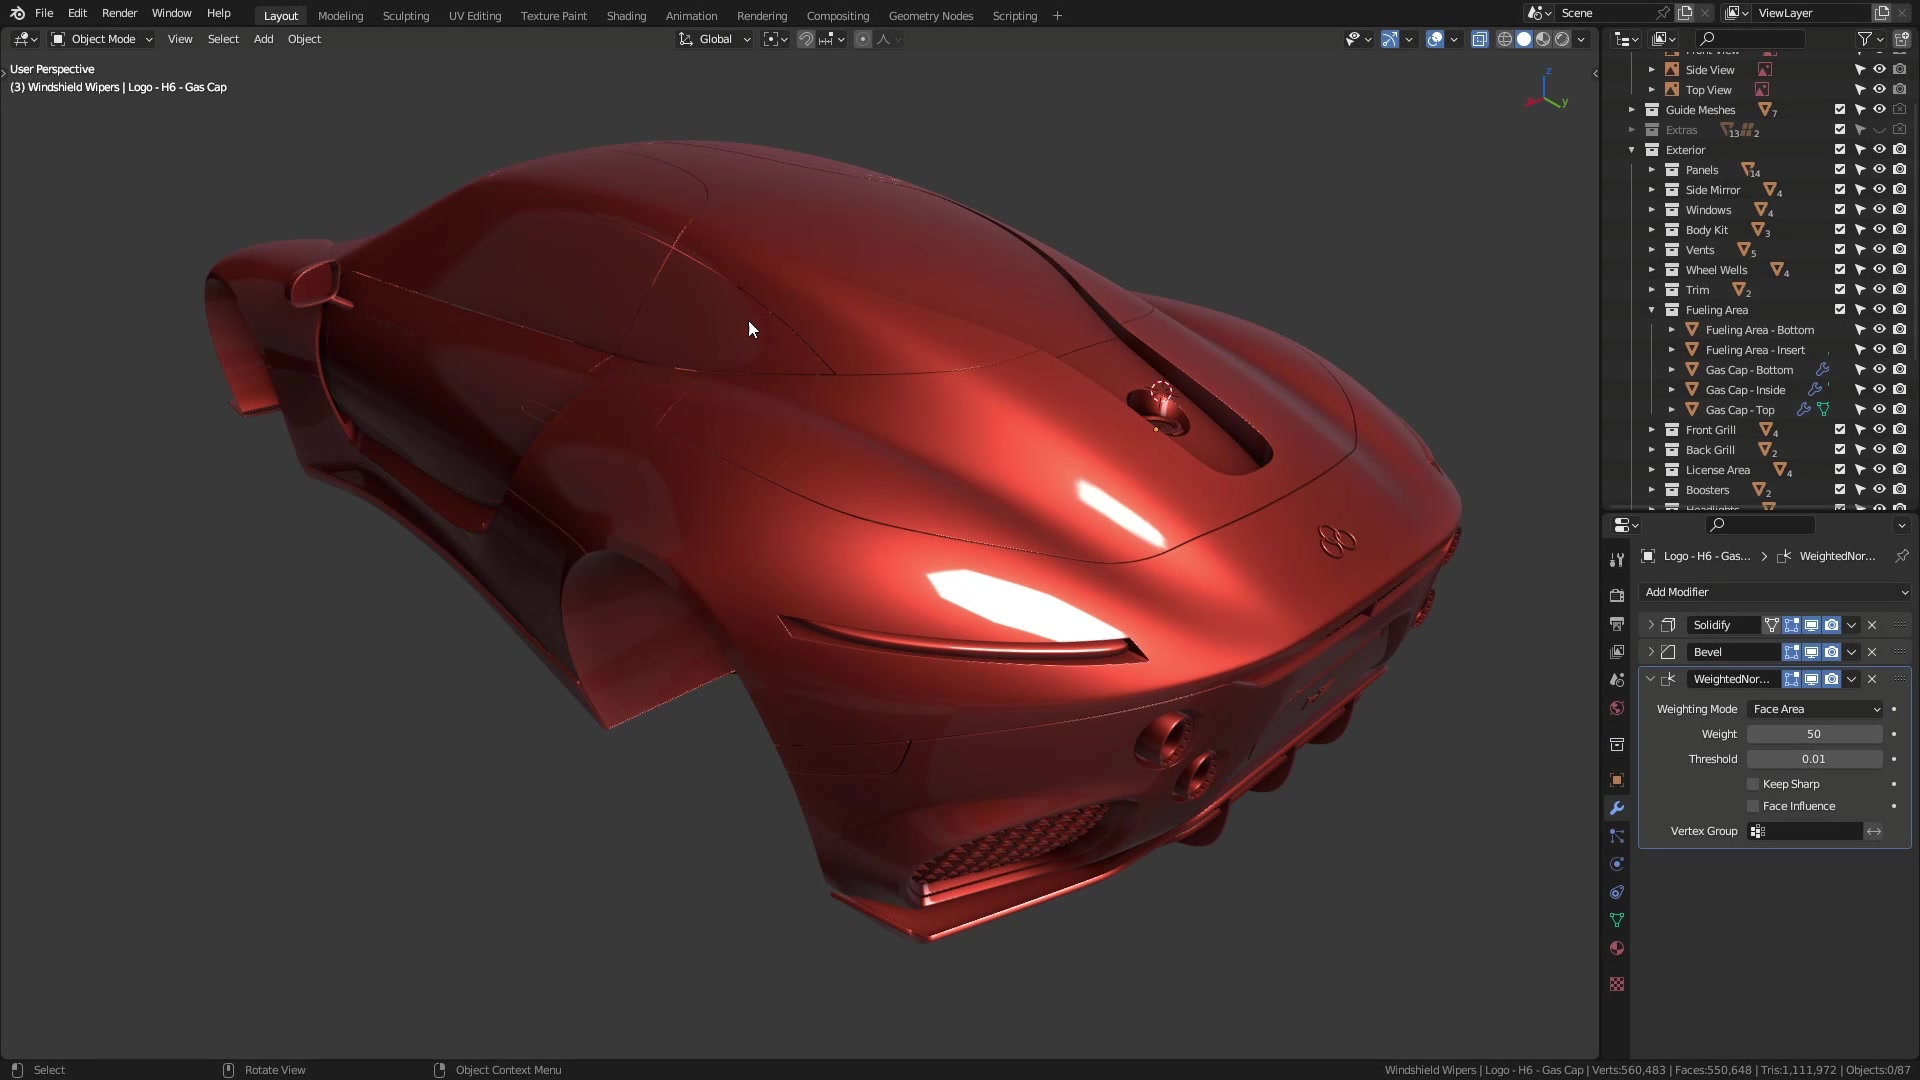Image resolution: width=1920 pixels, height=1080 pixels.
Task: Open the Tool properties tab
Action: click(1617, 560)
